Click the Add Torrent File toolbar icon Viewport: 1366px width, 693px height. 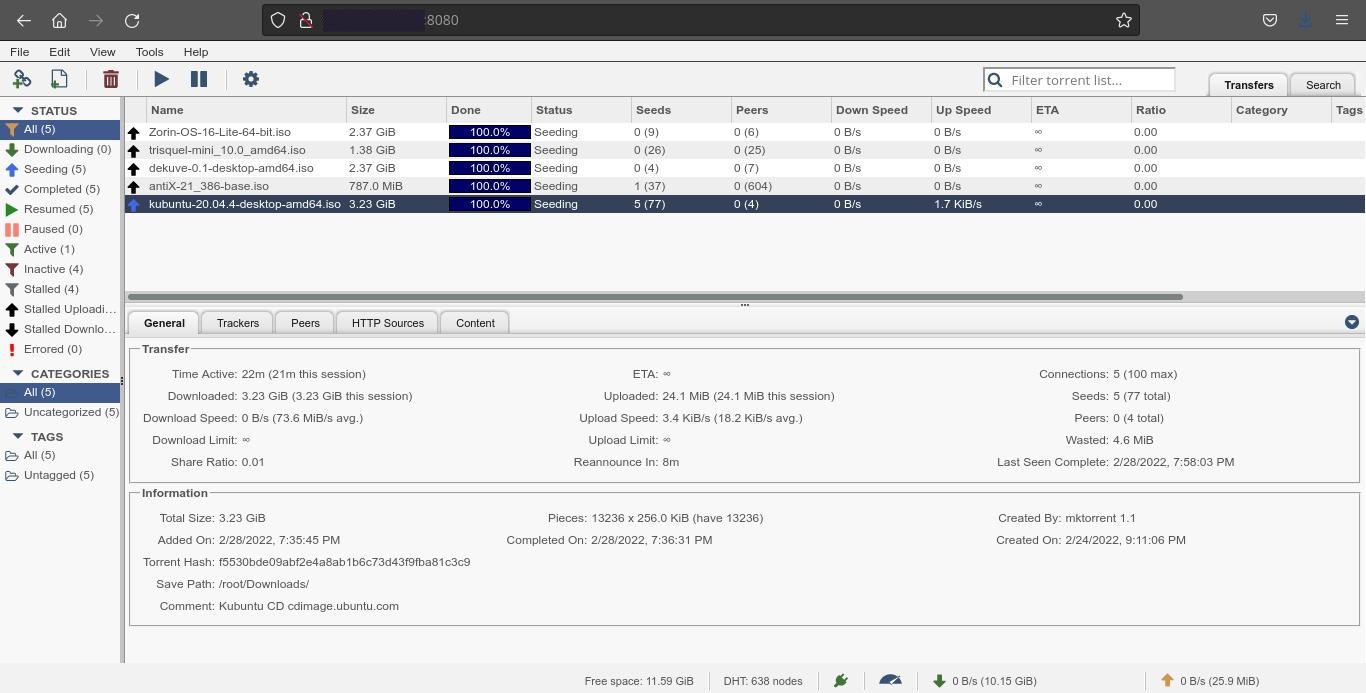[59, 79]
